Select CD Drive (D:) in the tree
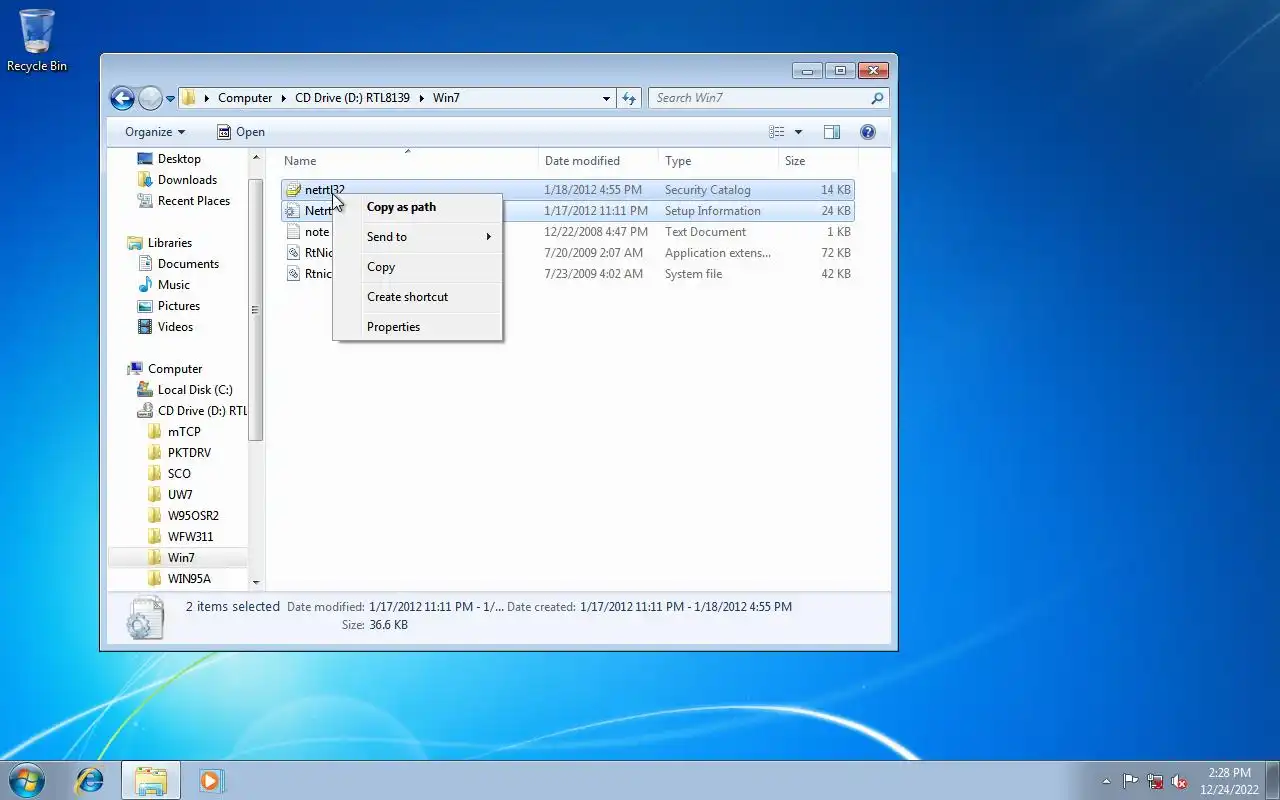Screen dimensions: 1280x800 tap(192, 411)
